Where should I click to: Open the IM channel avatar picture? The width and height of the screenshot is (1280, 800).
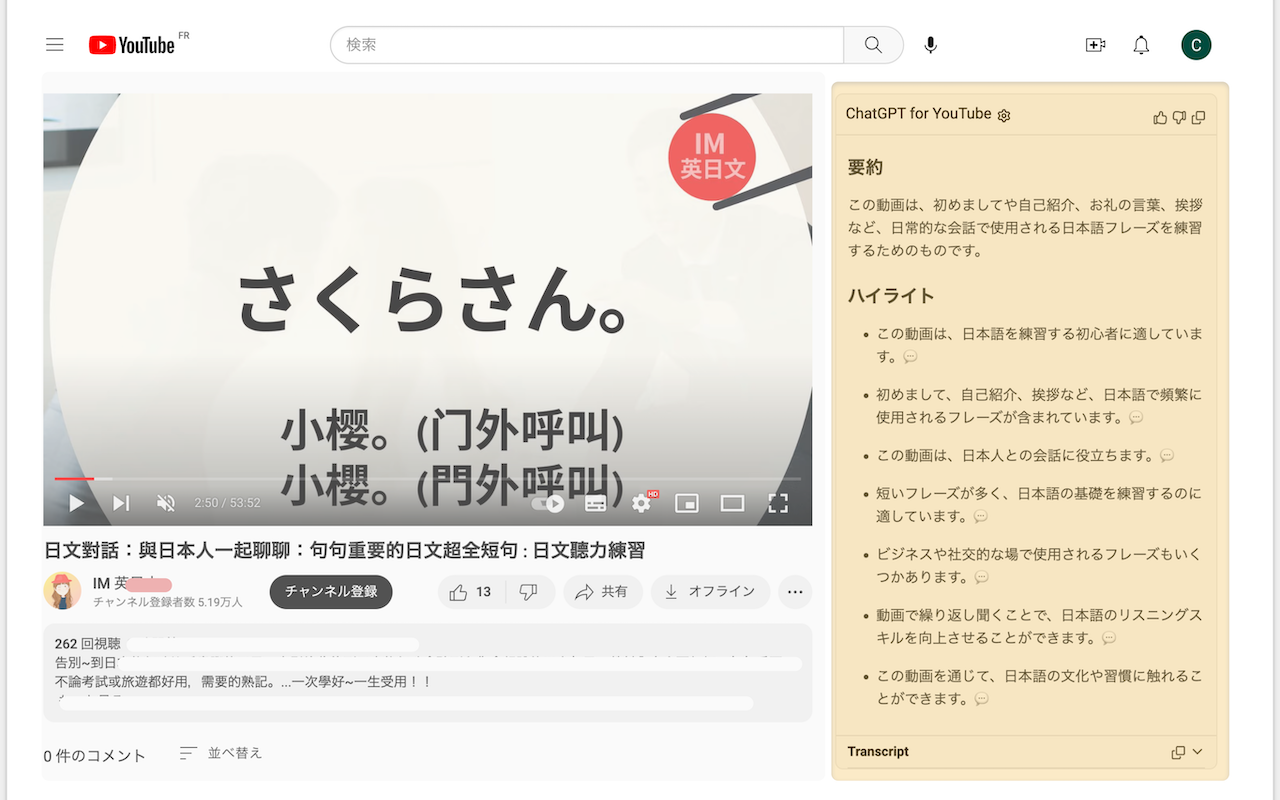click(x=62, y=591)
